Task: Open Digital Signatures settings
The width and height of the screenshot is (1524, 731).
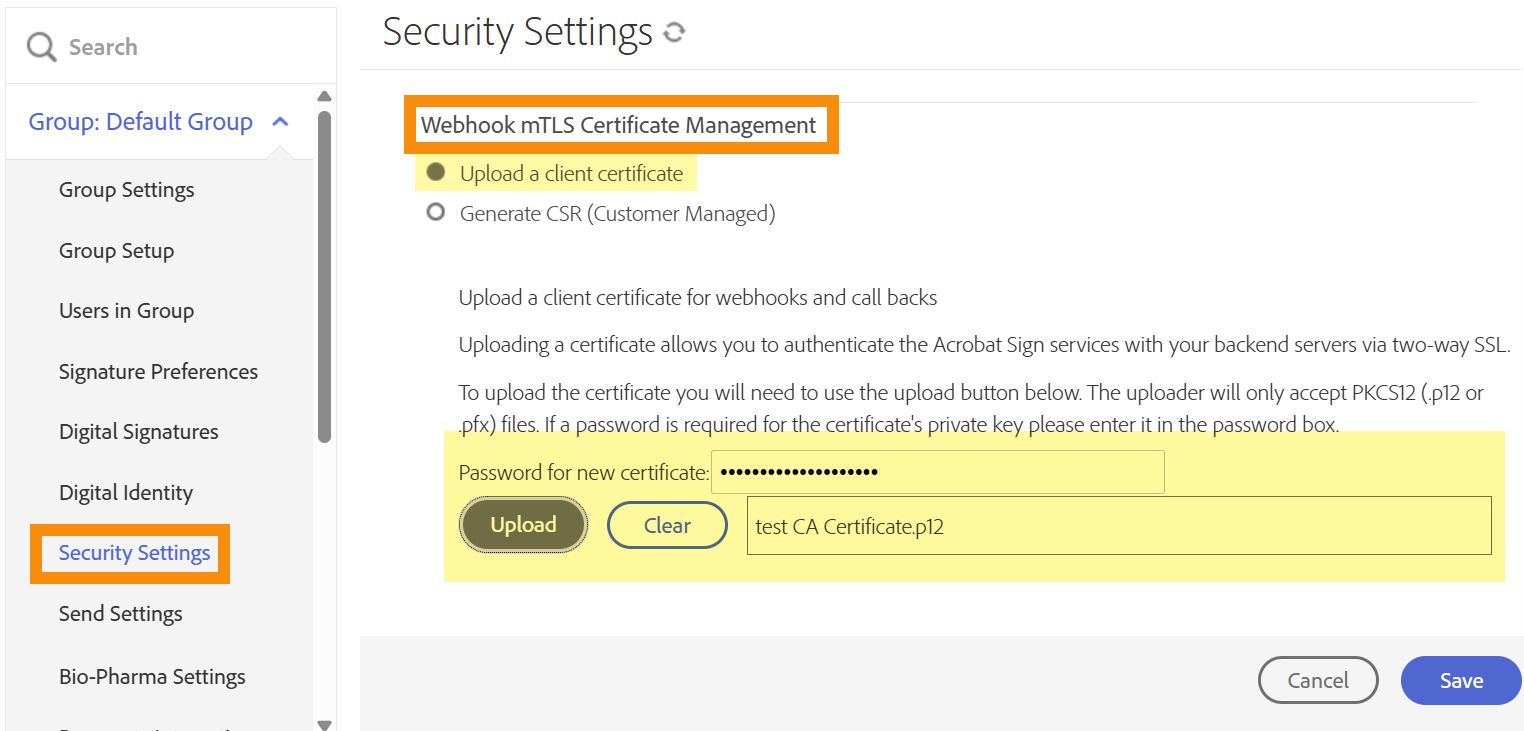Action: pos(138,431)
